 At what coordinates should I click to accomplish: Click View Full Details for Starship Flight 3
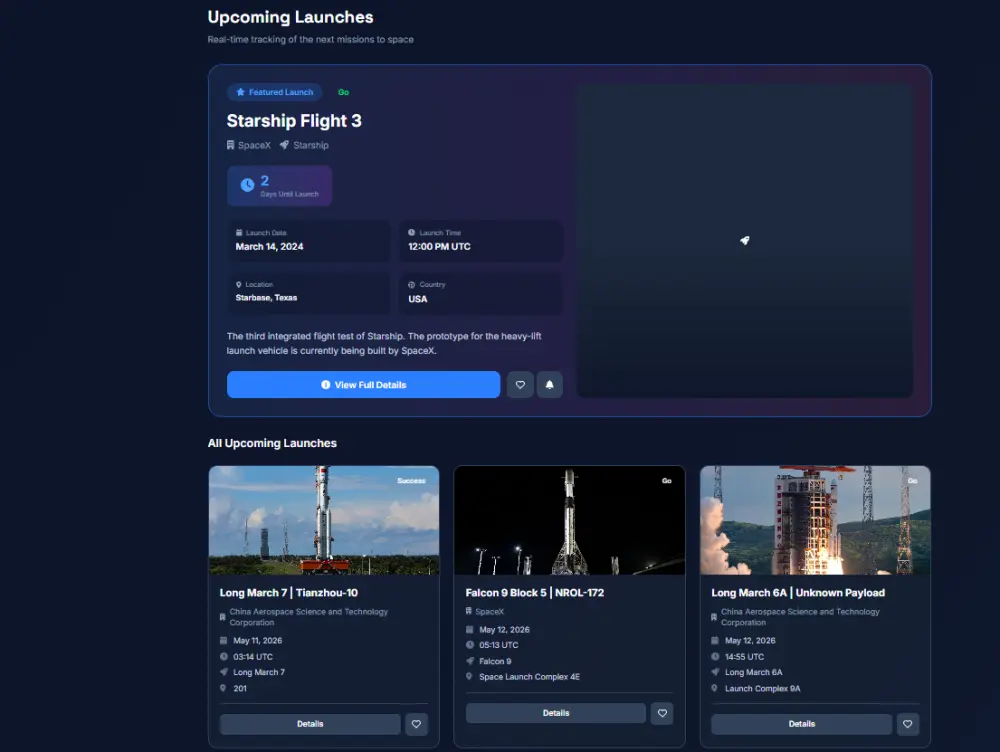pos(363,385)
